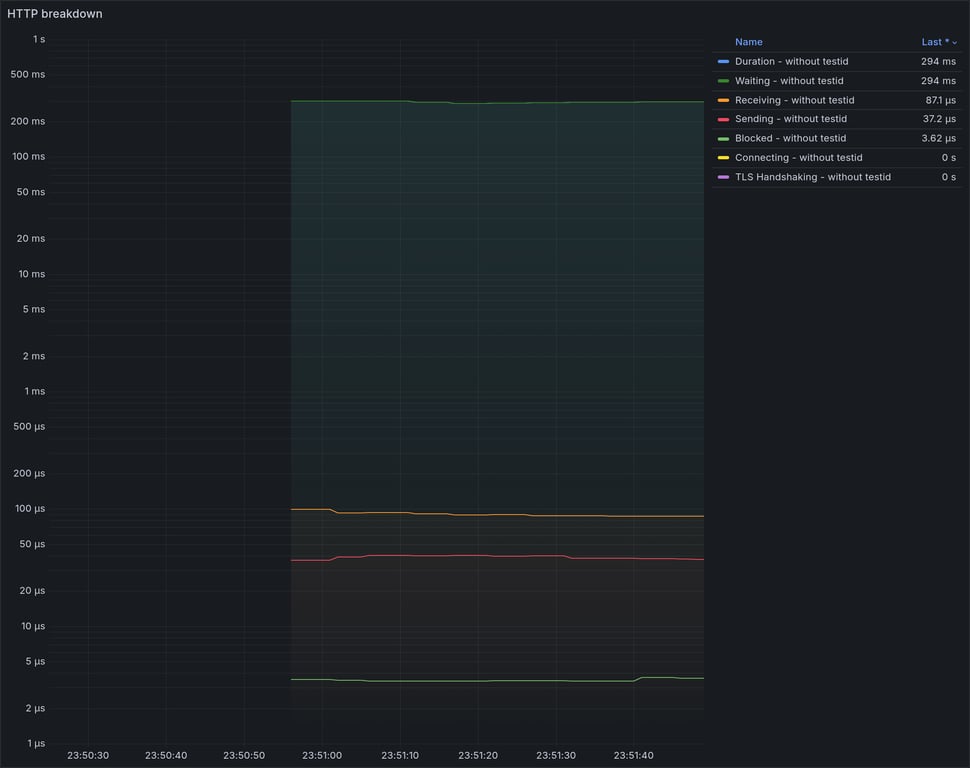Toggle TLS Handshaking - without testid series
Image resolution: width=970 pixels, height=768 pixels.
(813, 177)
